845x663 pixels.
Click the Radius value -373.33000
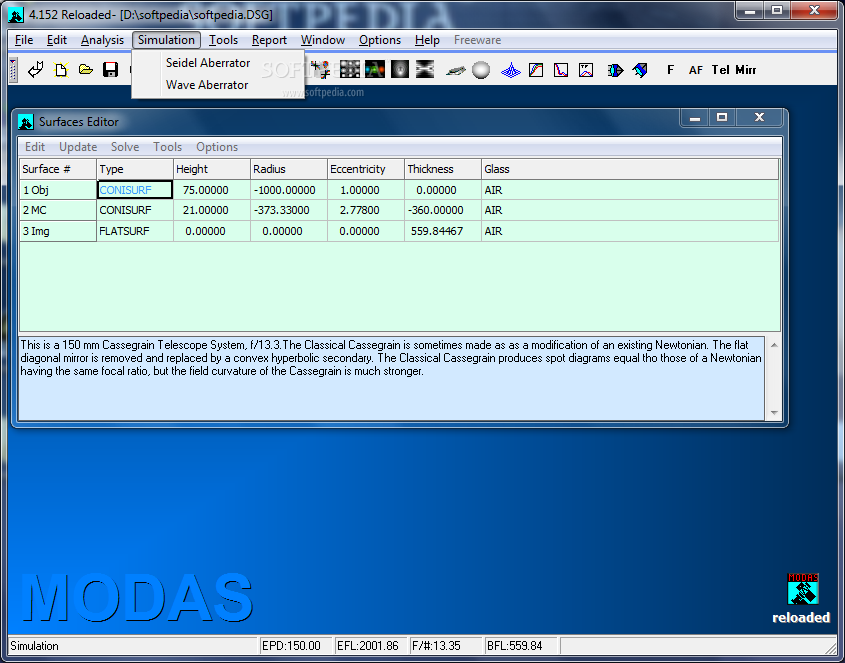pyautogui.click(x=289, y=210)
